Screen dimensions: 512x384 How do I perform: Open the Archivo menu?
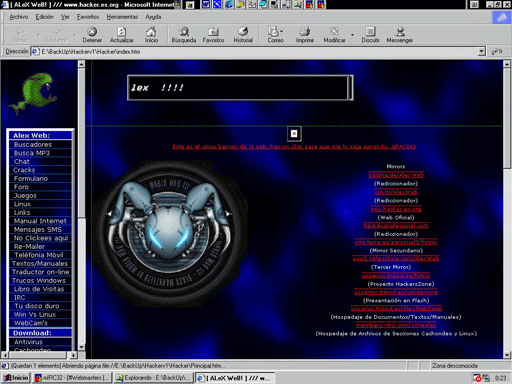coord(19,17)
